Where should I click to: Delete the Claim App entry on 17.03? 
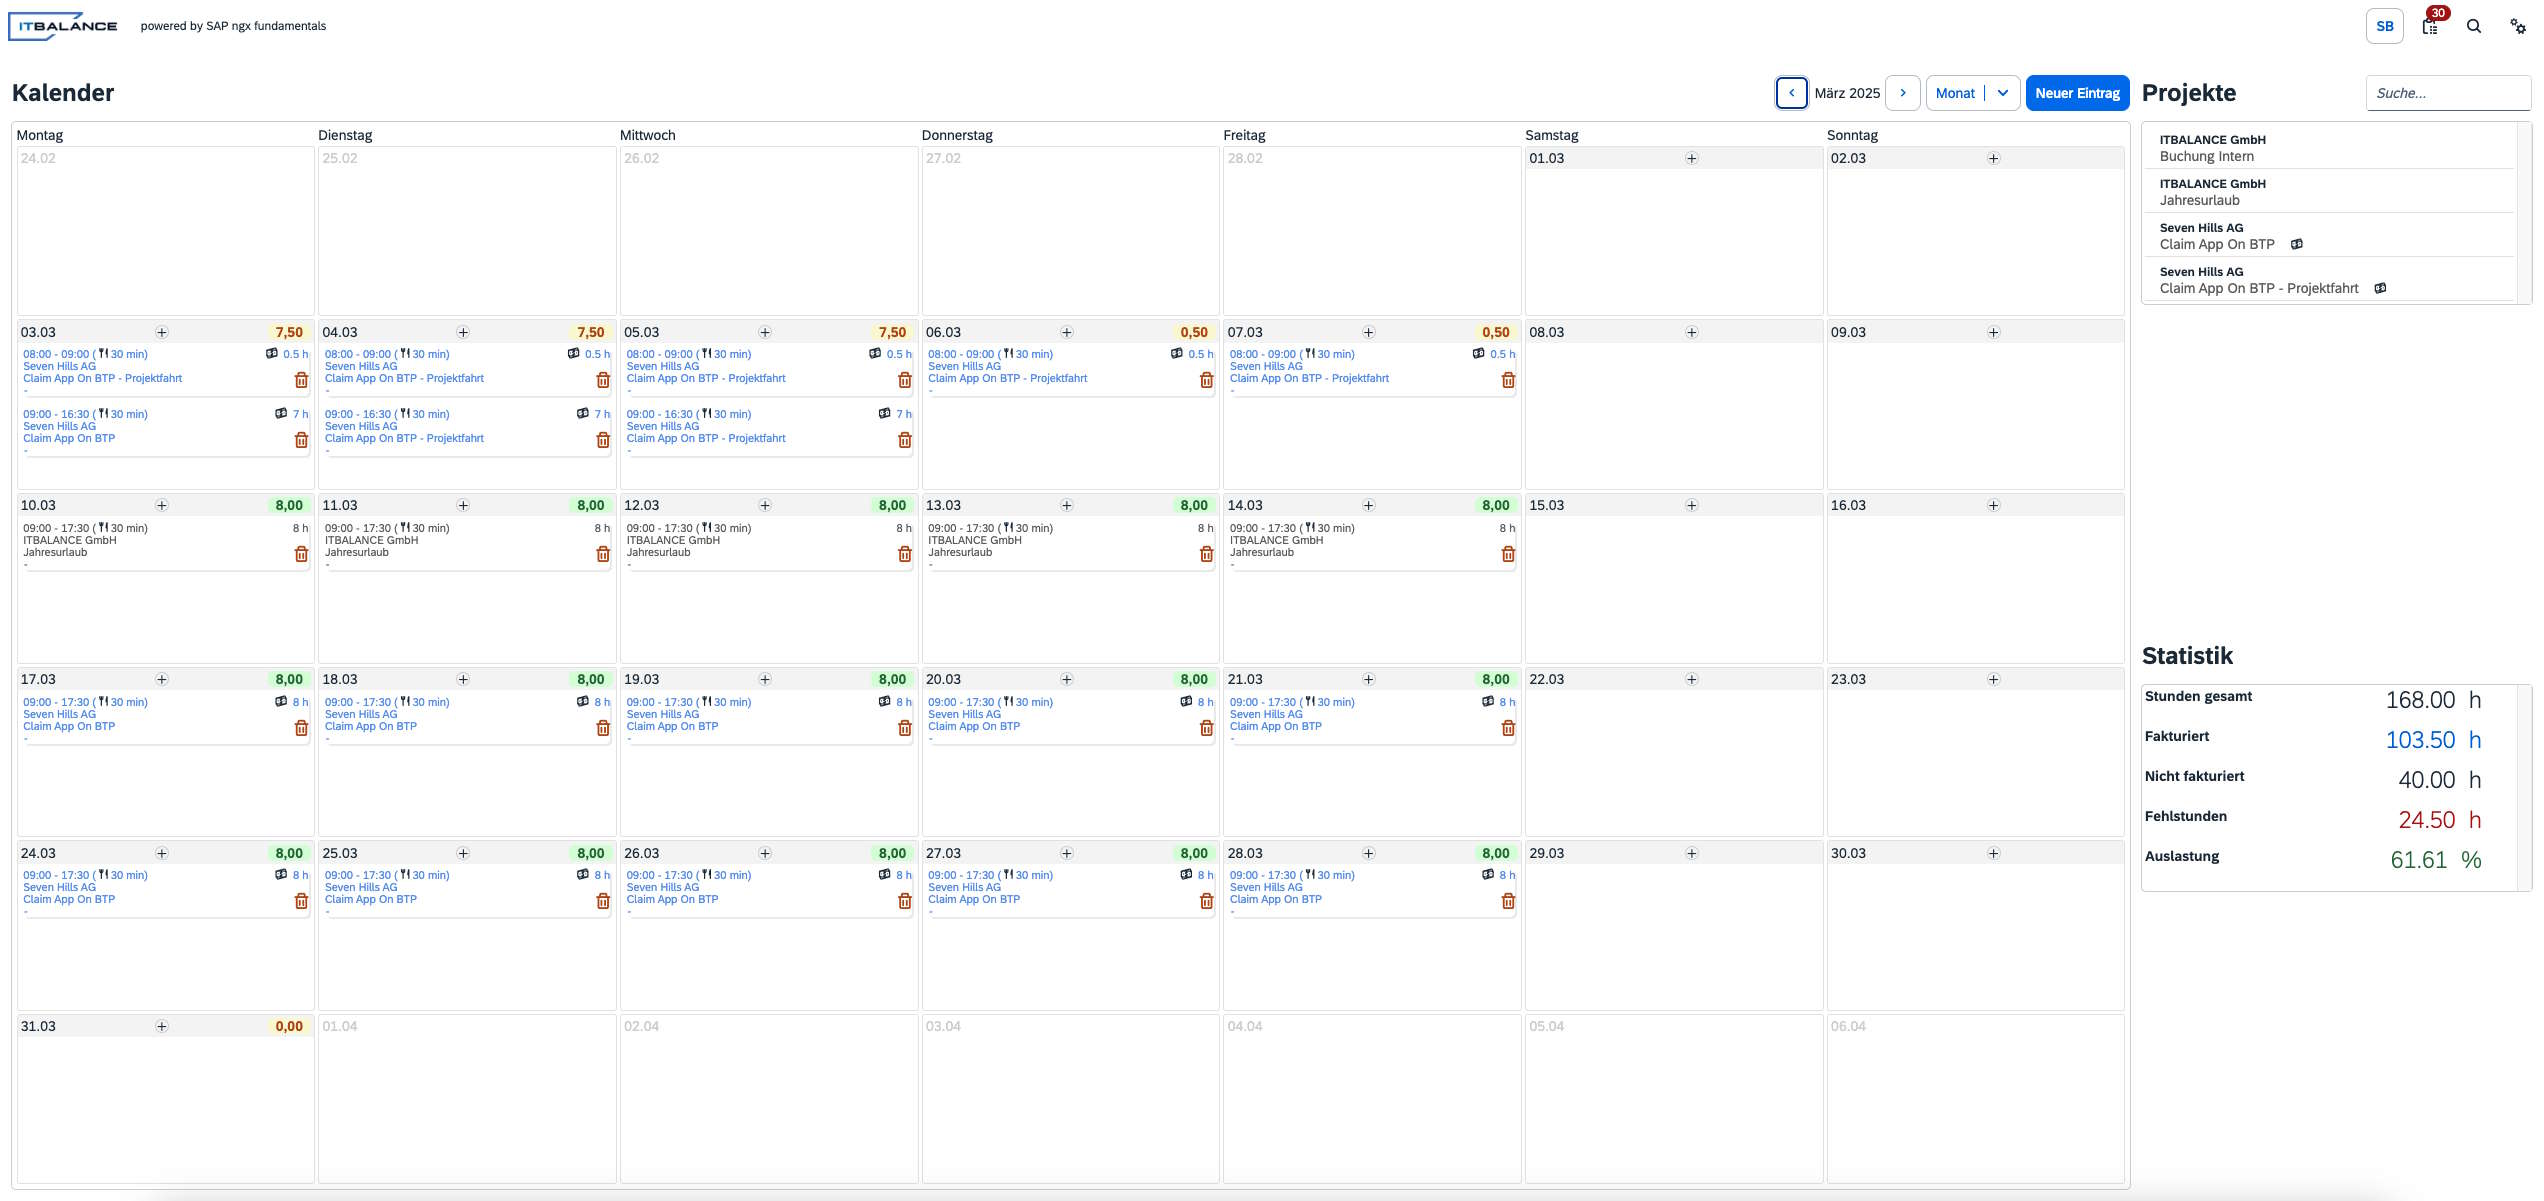(x=301, y=728)
